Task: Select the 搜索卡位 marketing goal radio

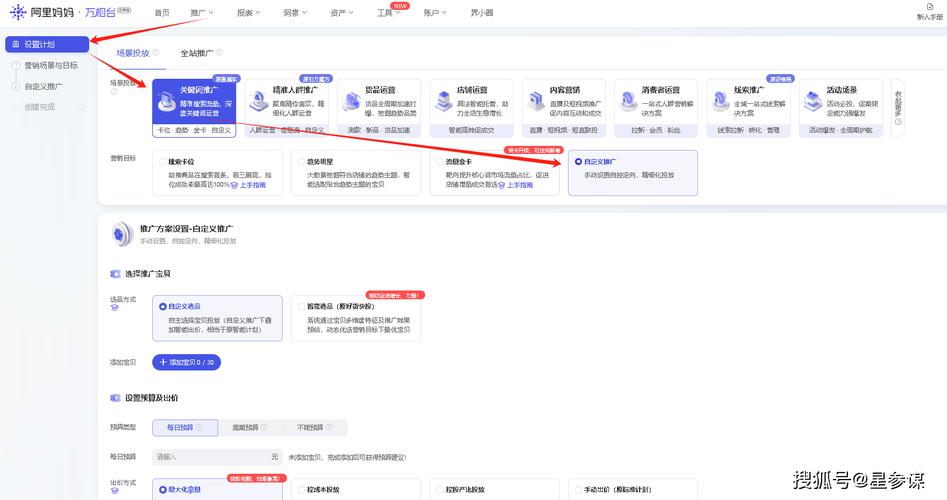Action: [x=163, y=162]
